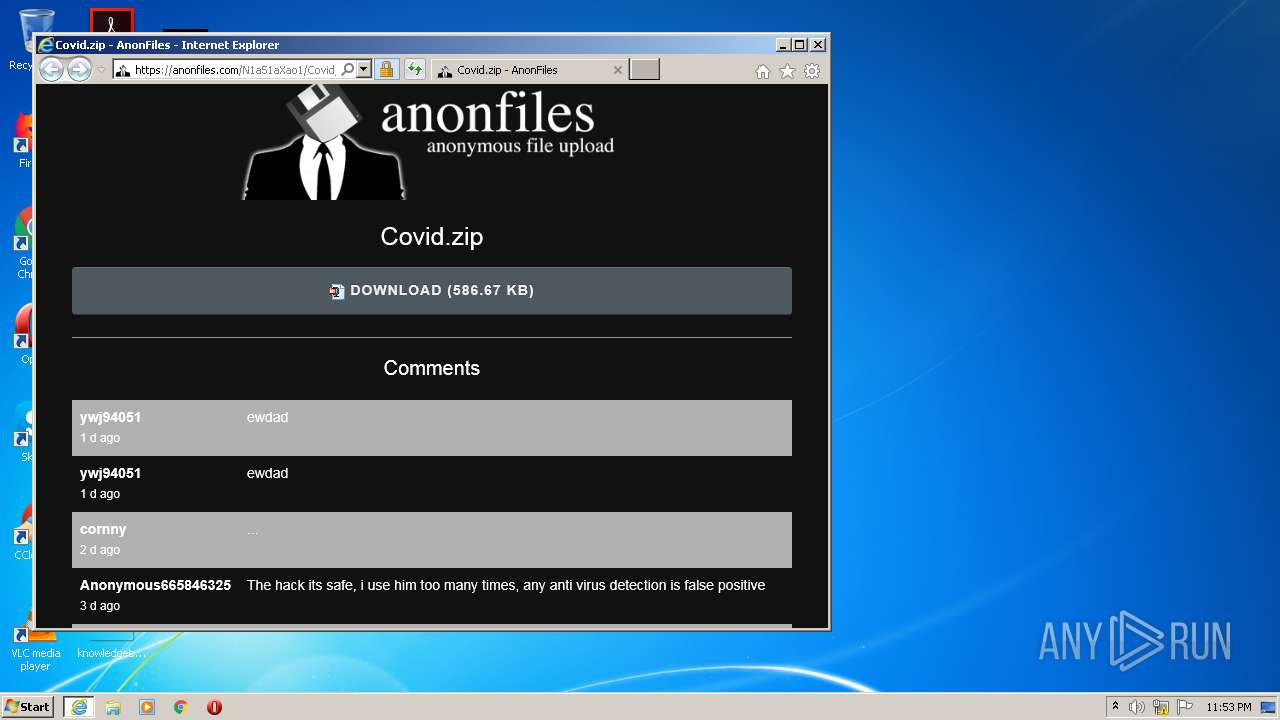The image size is (1280, 720).
Task: Click the search magnifier in address bar
Action: pos(347,70)
